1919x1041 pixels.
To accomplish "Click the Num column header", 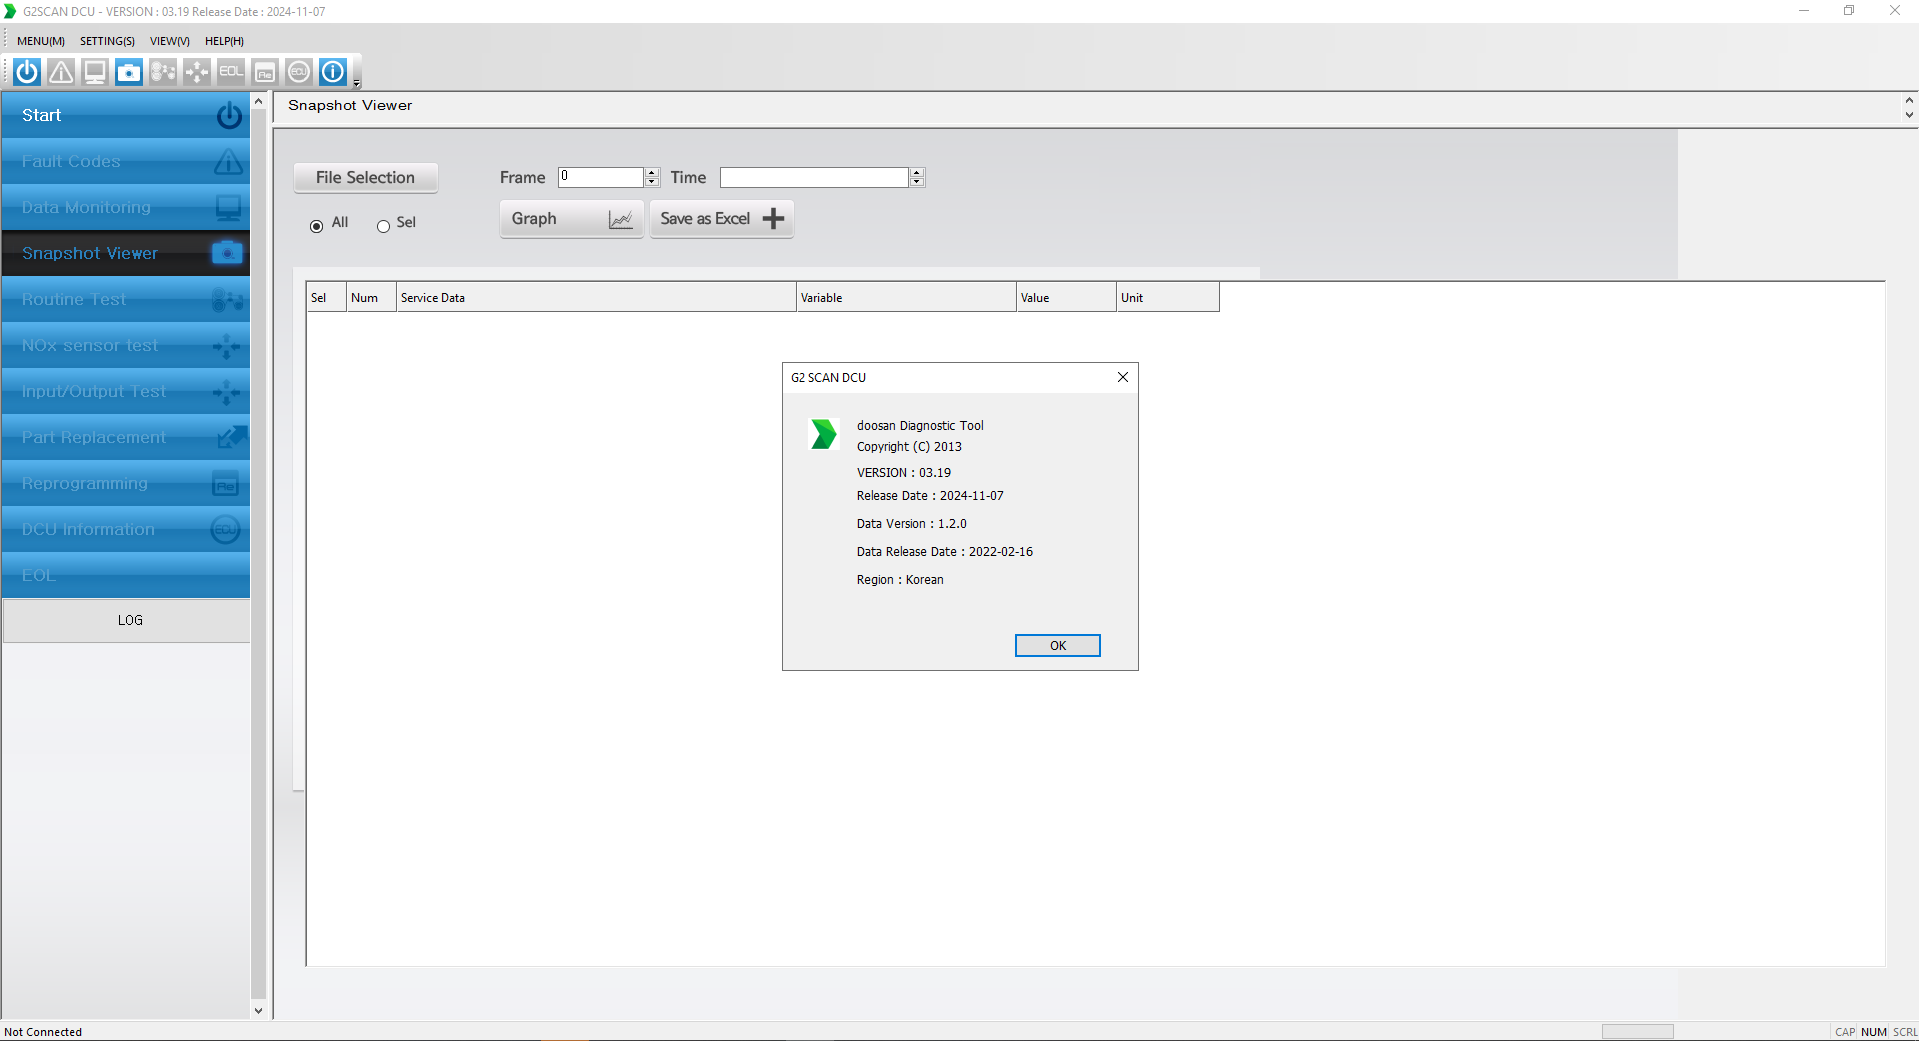I will [371, 297].
